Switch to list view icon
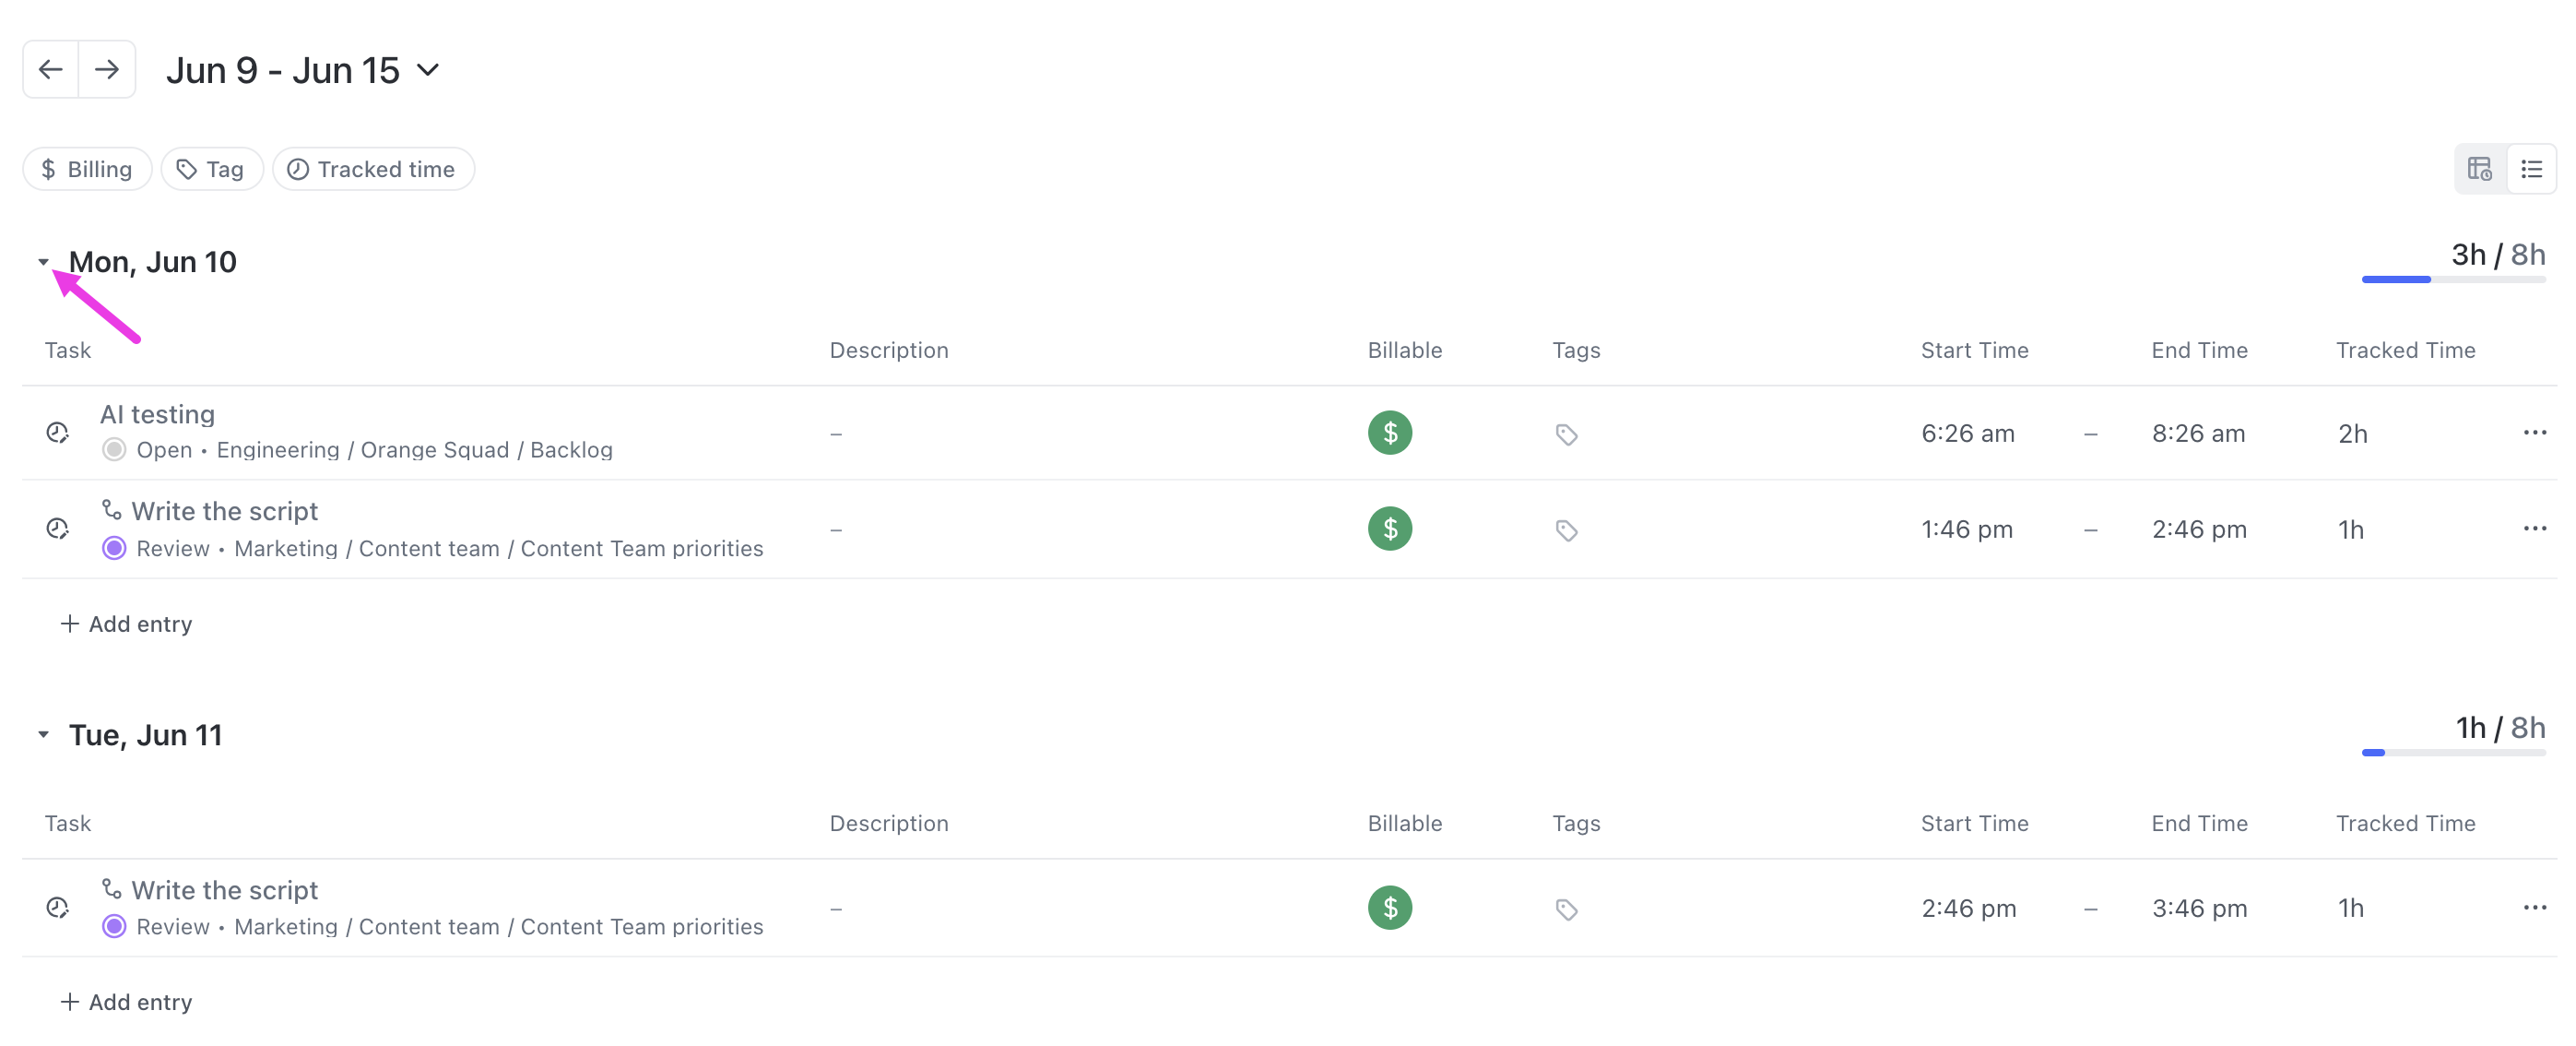 2531,169
